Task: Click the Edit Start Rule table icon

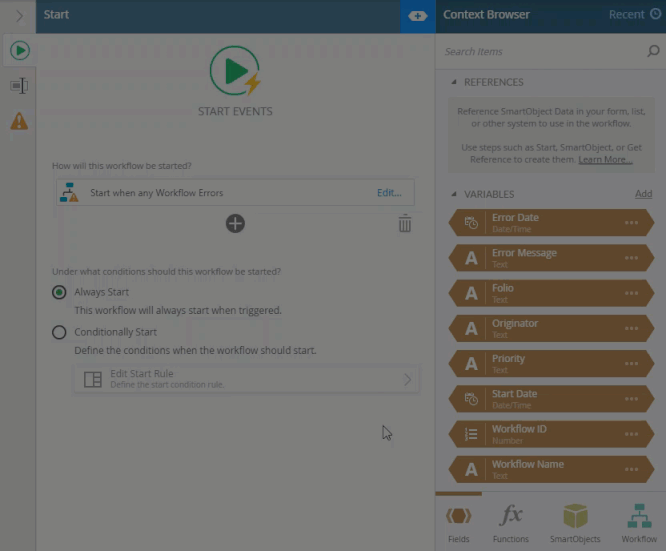Action: (x=93, y=379)
